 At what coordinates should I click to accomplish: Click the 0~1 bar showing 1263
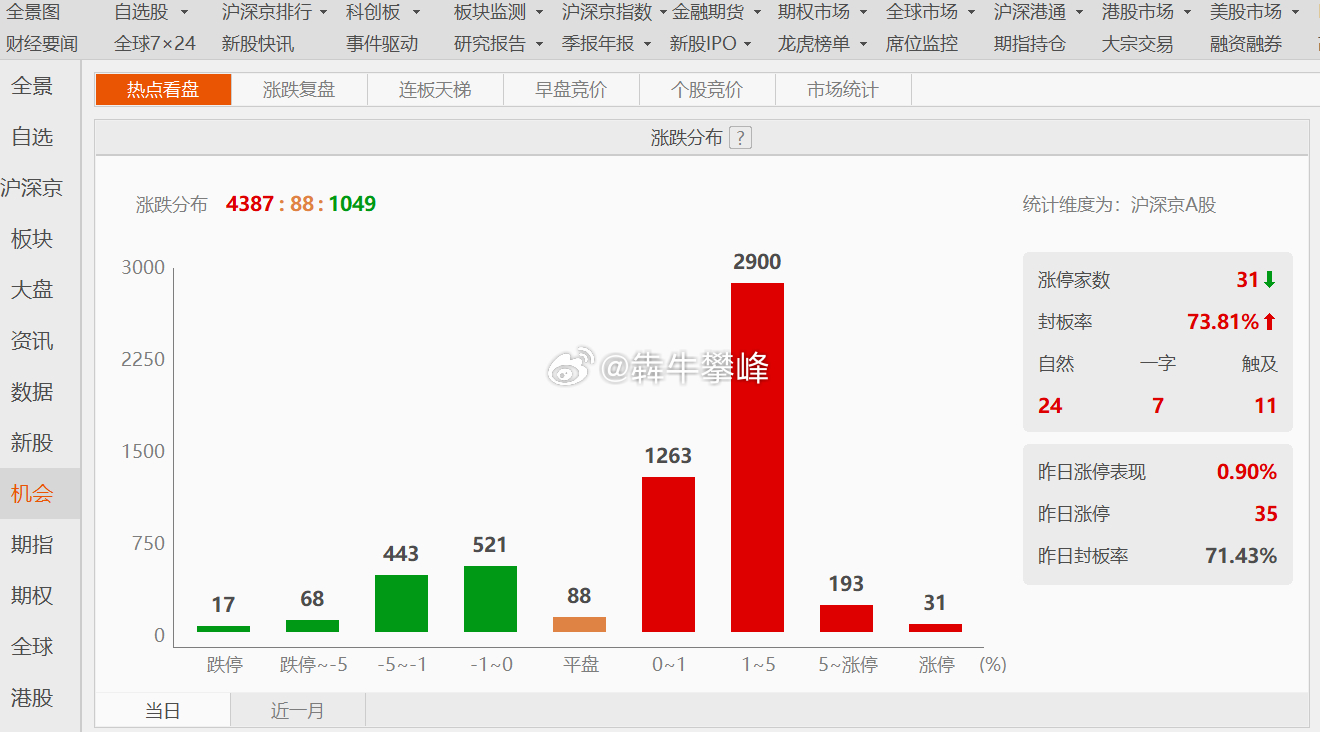click(x=668, y=554)
